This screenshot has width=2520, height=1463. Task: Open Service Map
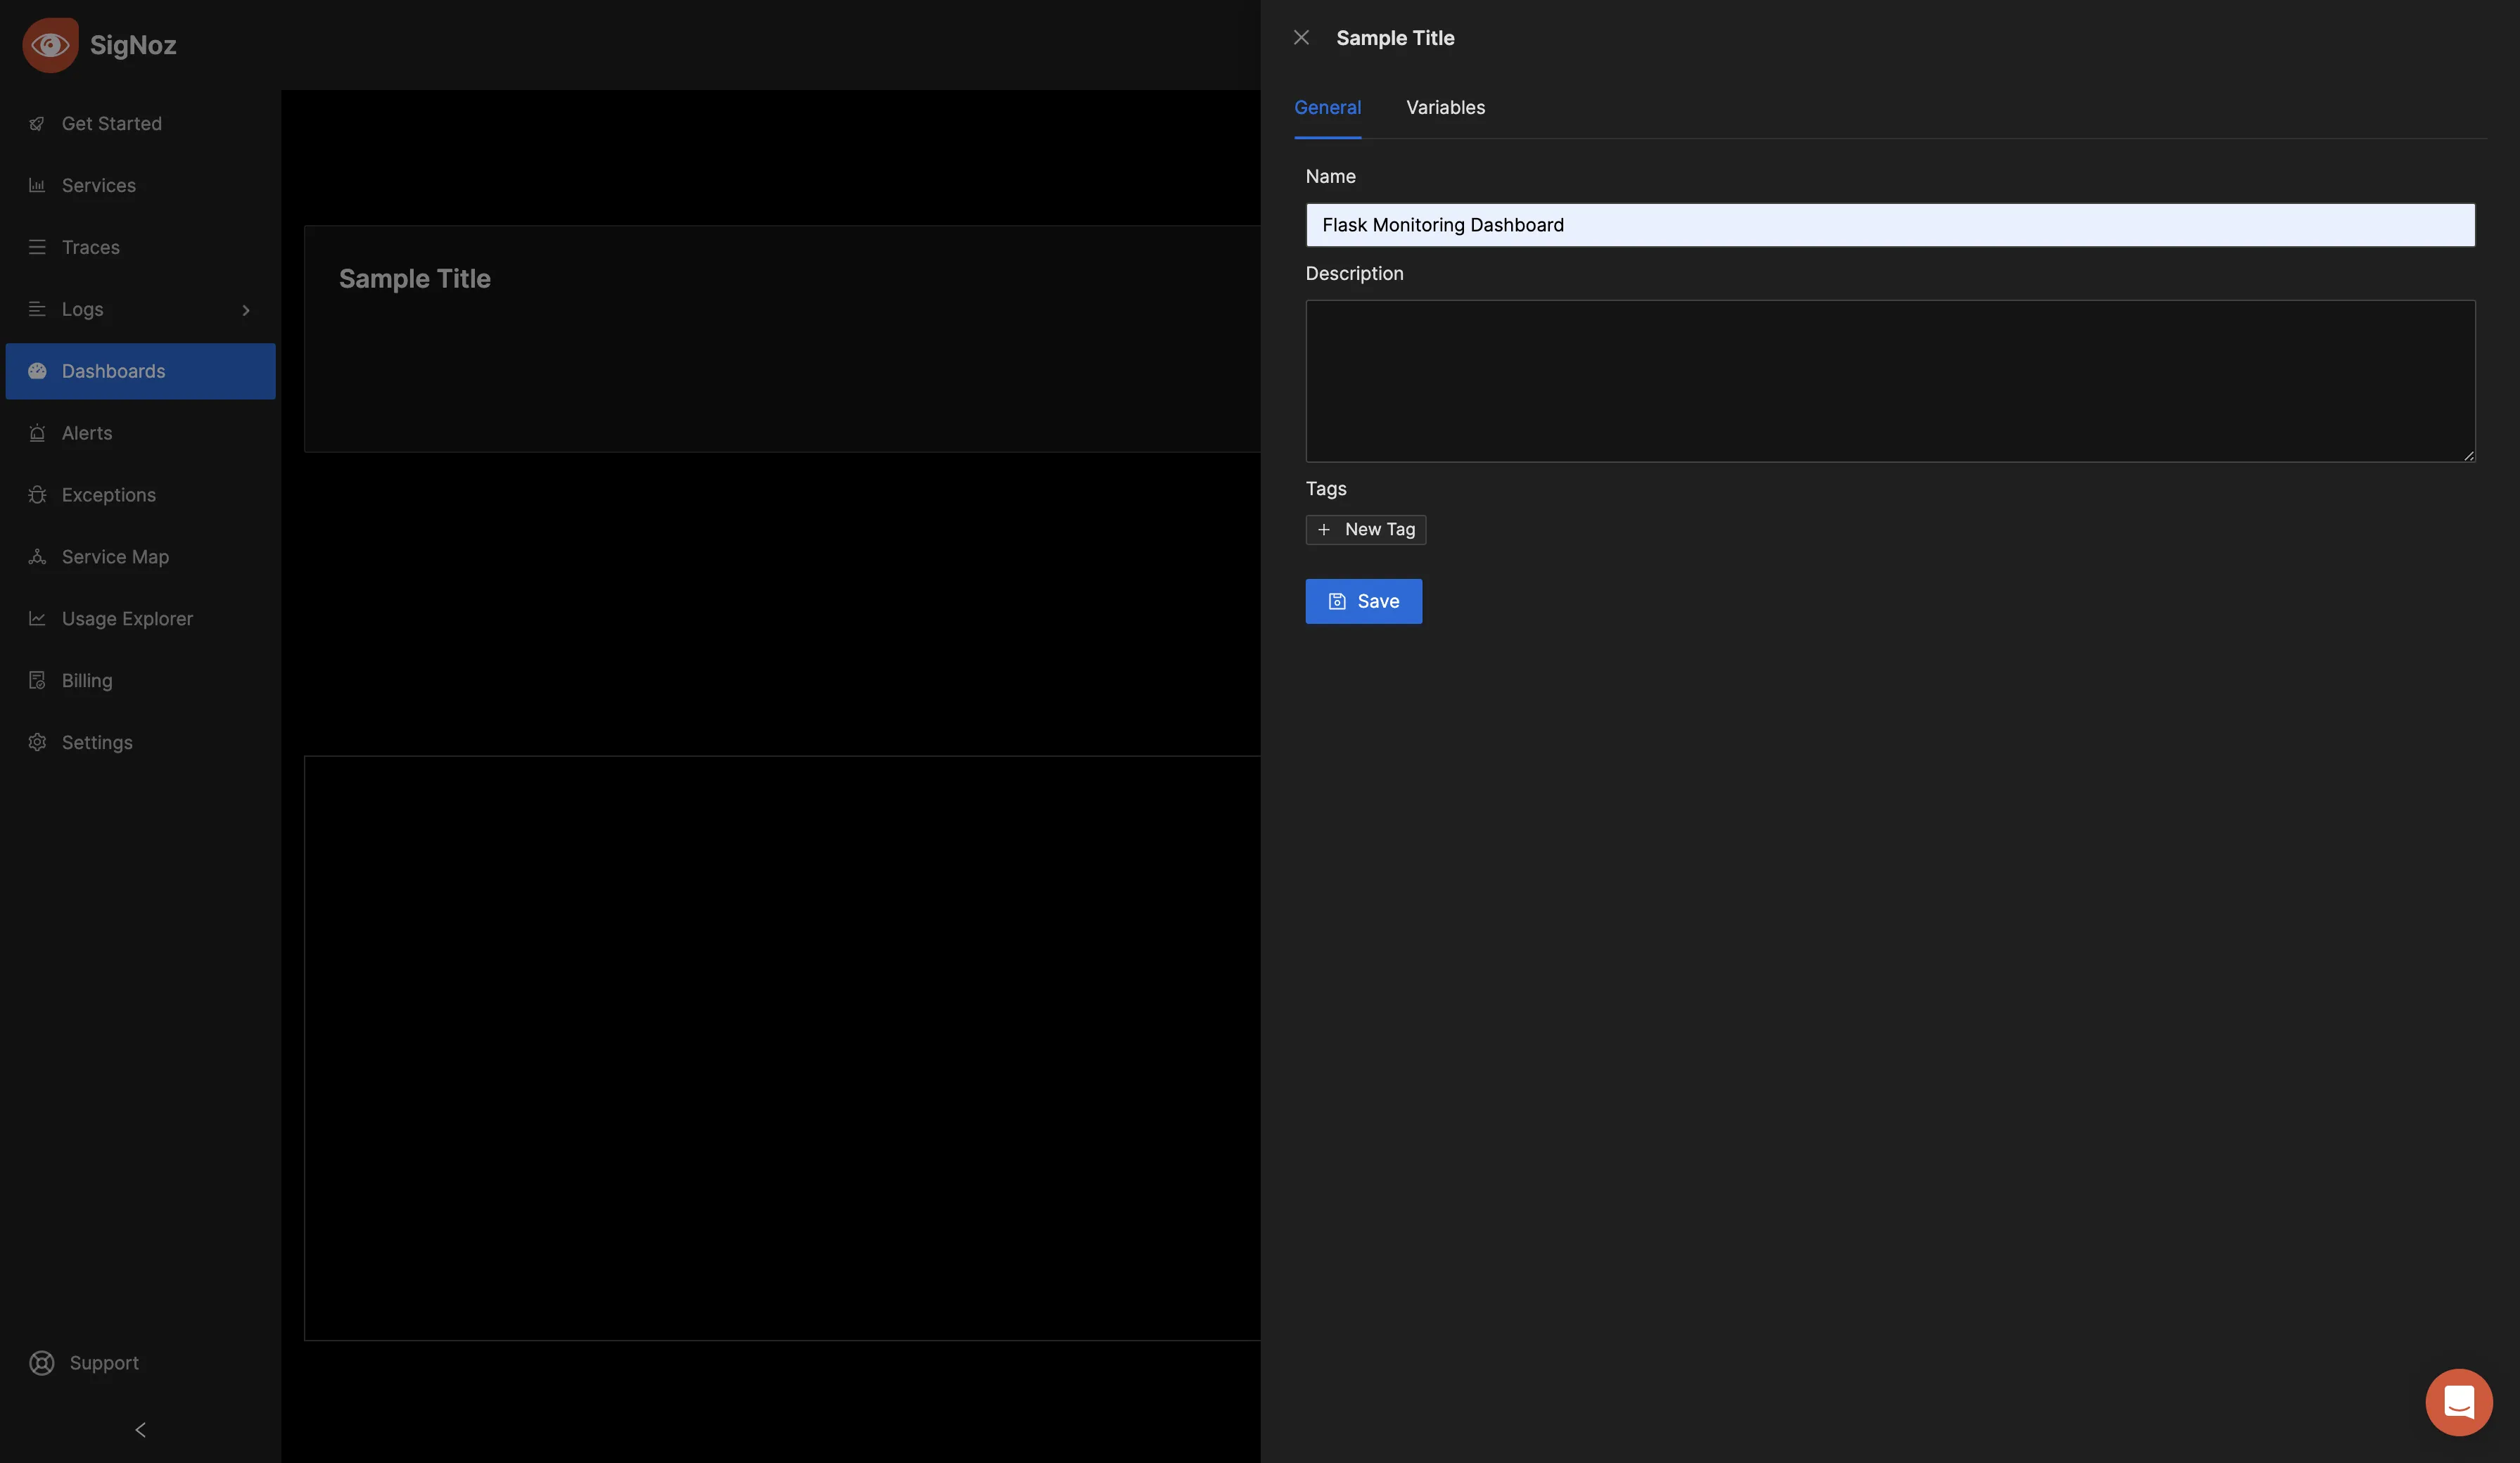140,557
